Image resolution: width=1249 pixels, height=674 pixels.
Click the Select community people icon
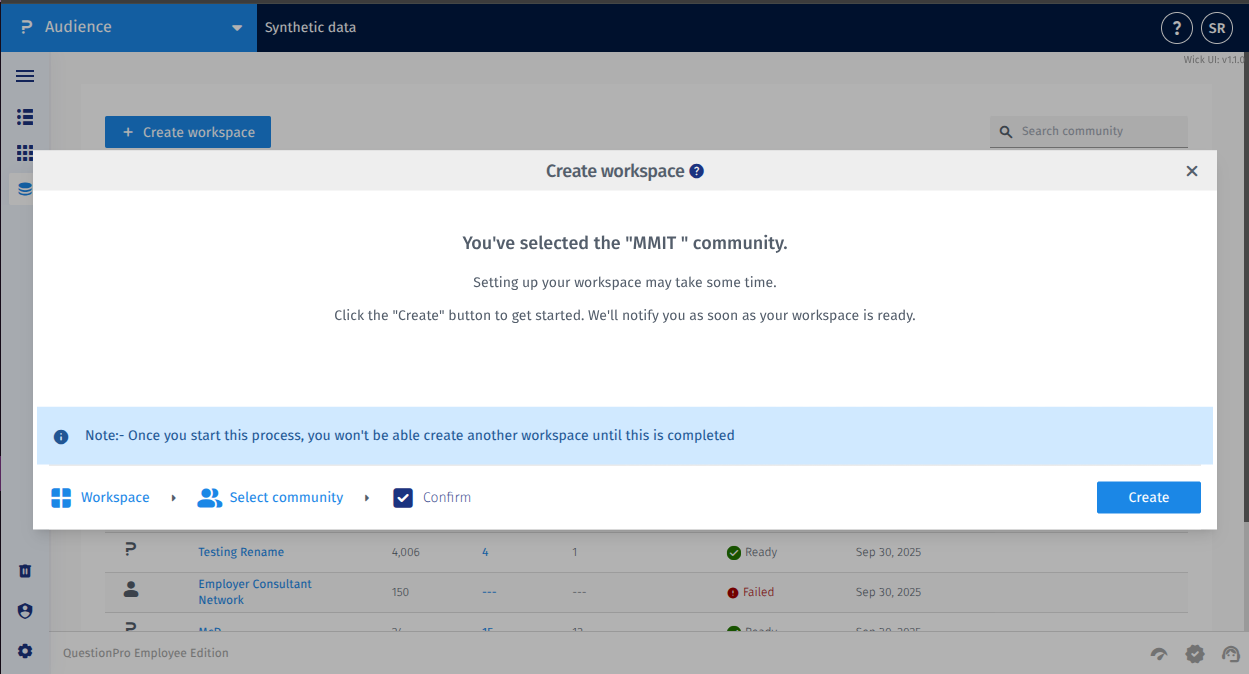point(209,497)
